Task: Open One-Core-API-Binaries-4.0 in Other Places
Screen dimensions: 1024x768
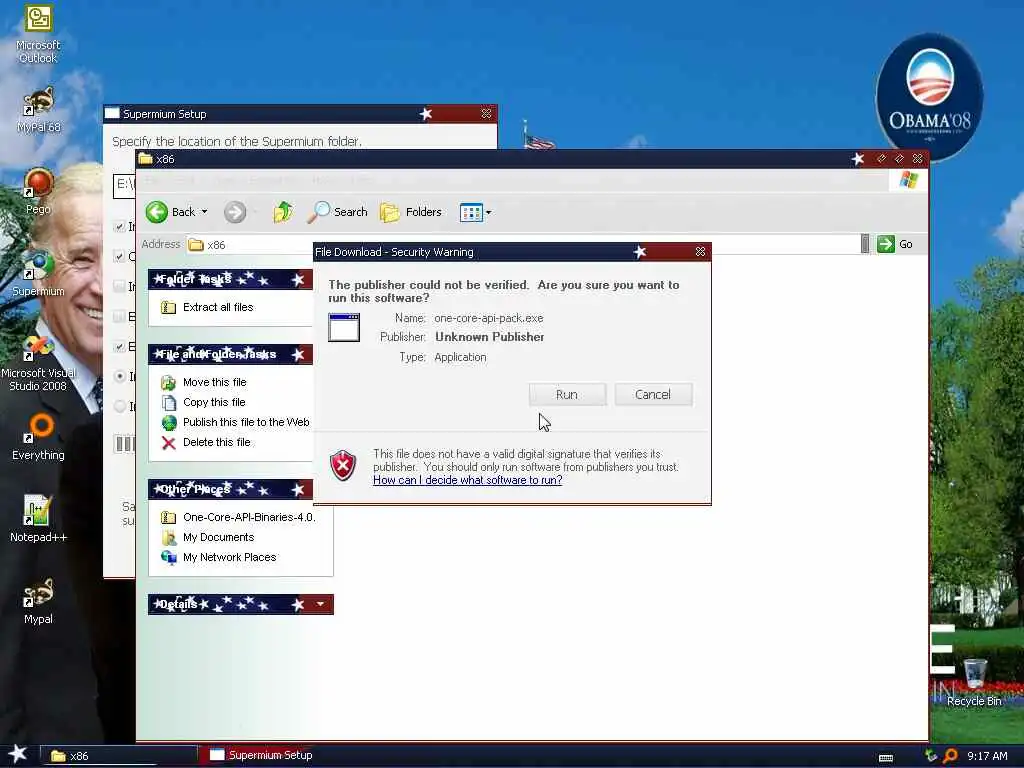Action: [249, 517]
